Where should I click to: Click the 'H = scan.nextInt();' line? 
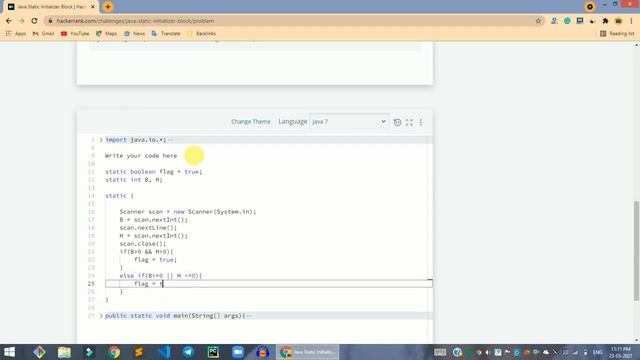[x=153, y=236]
